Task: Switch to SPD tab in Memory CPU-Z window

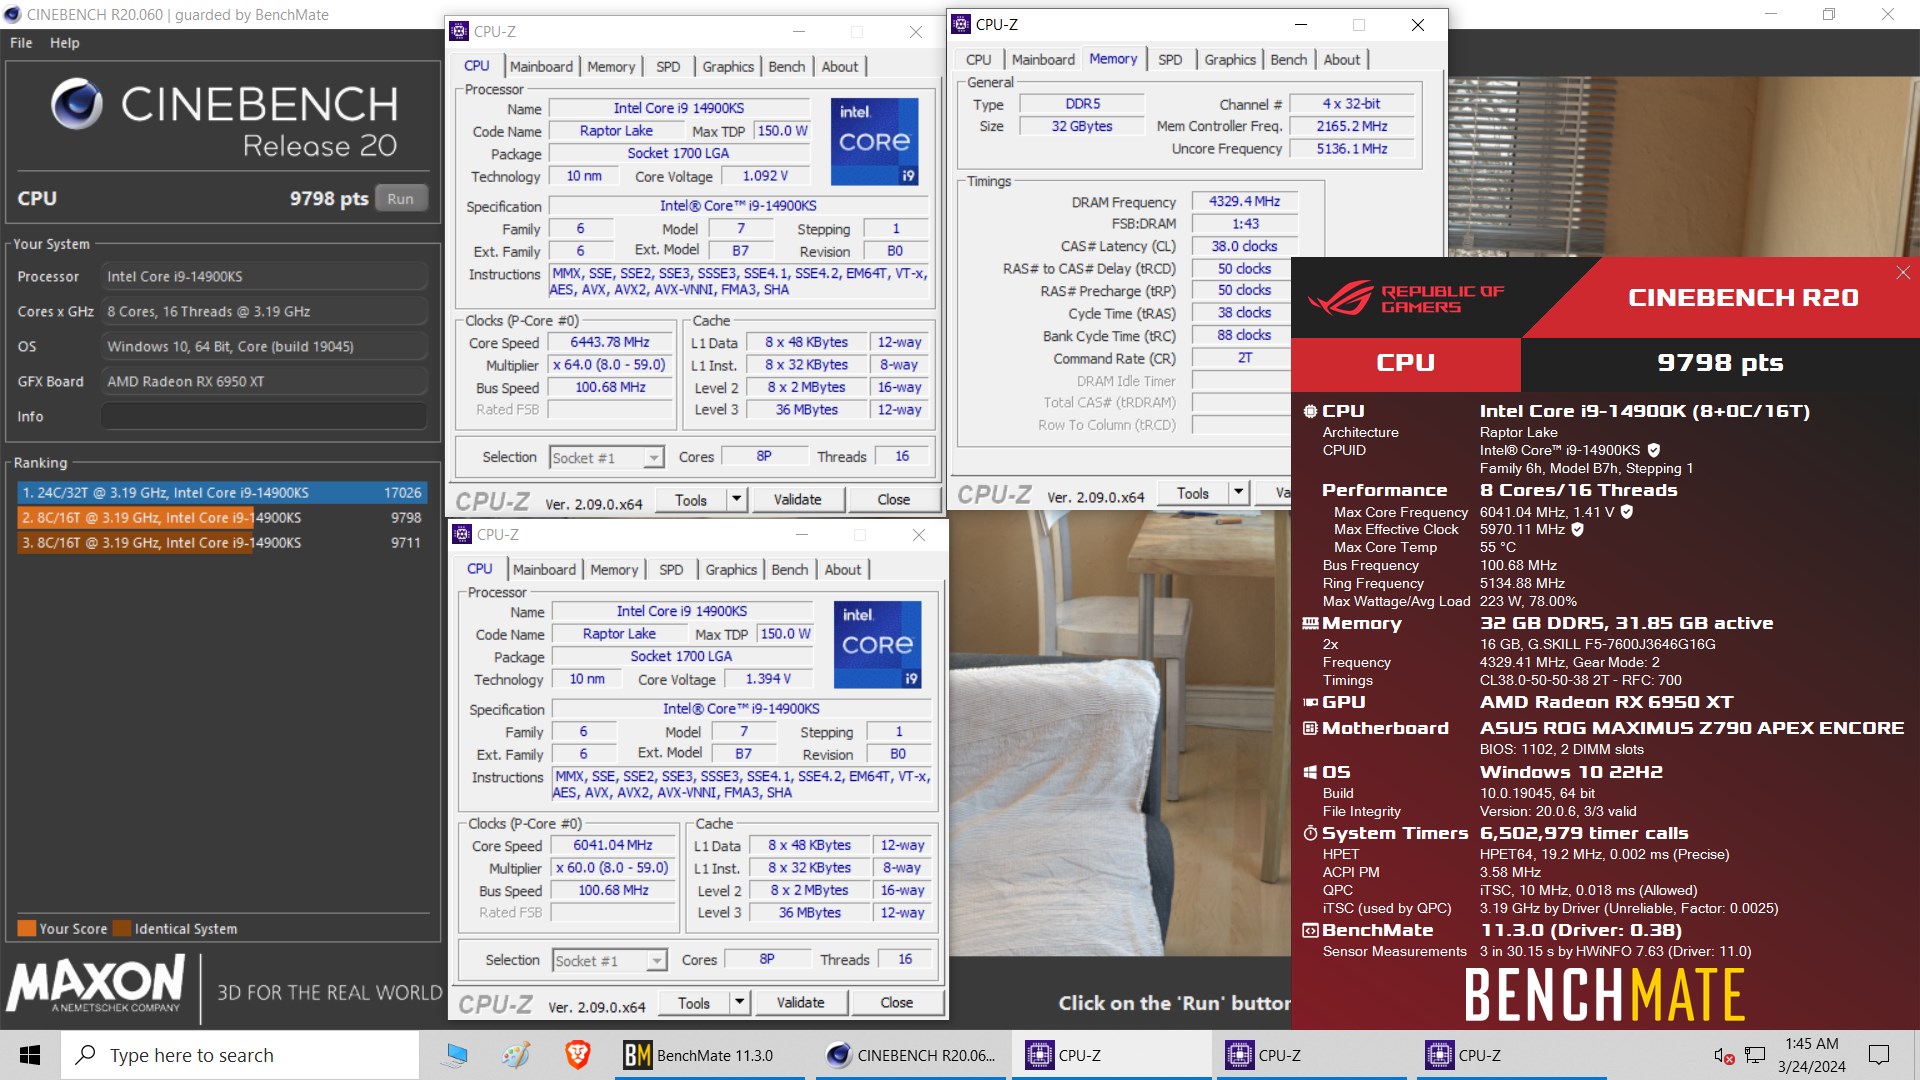Action: pos(1170,59)
